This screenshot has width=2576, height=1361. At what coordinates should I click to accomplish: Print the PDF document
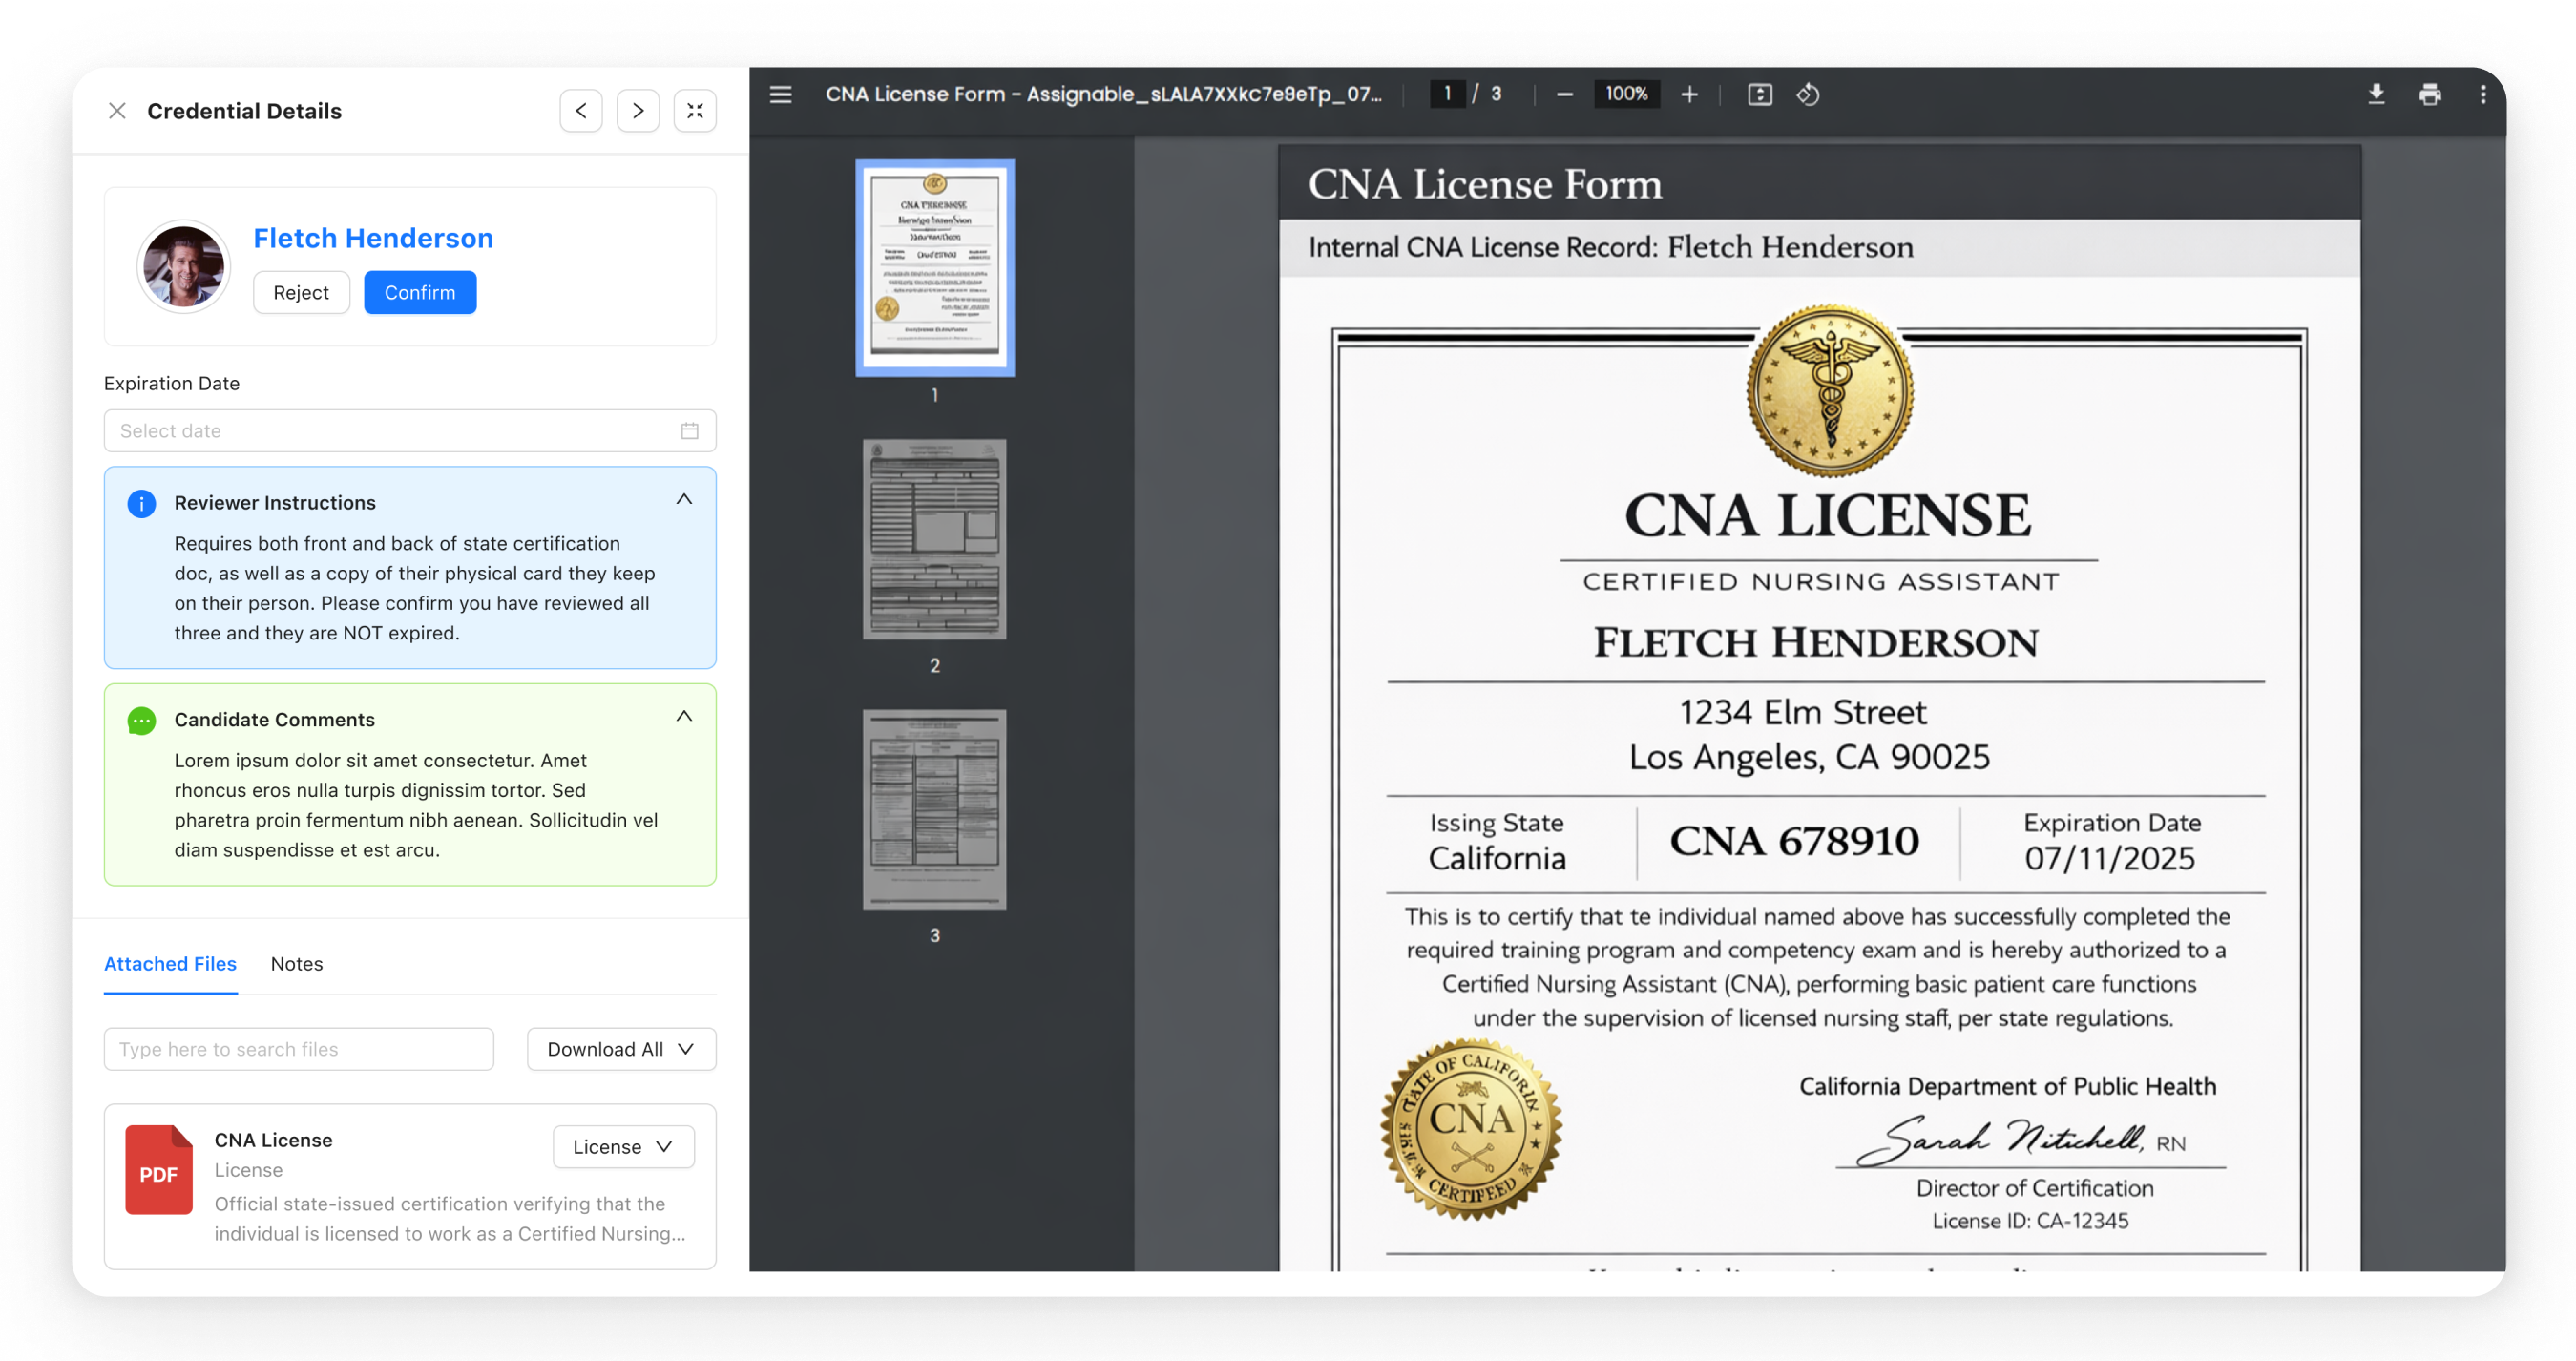(2430, 95)
